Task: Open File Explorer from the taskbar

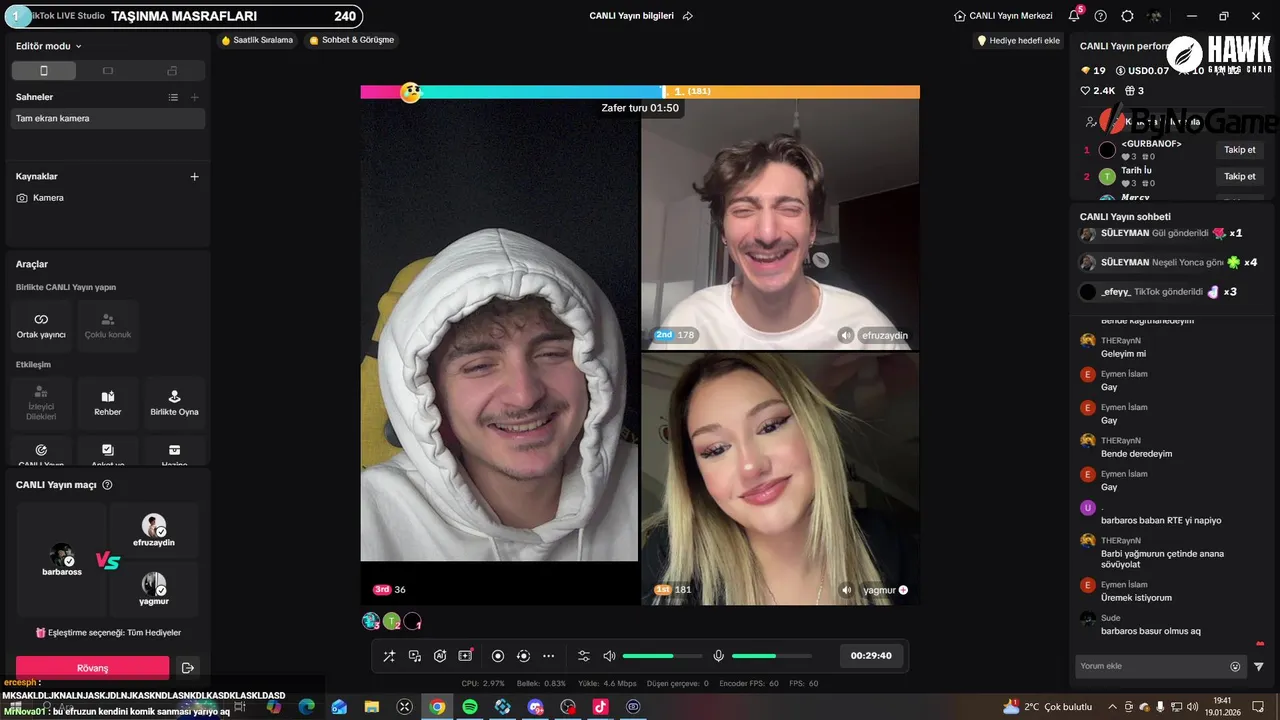Action: click(x=372, y=706)
